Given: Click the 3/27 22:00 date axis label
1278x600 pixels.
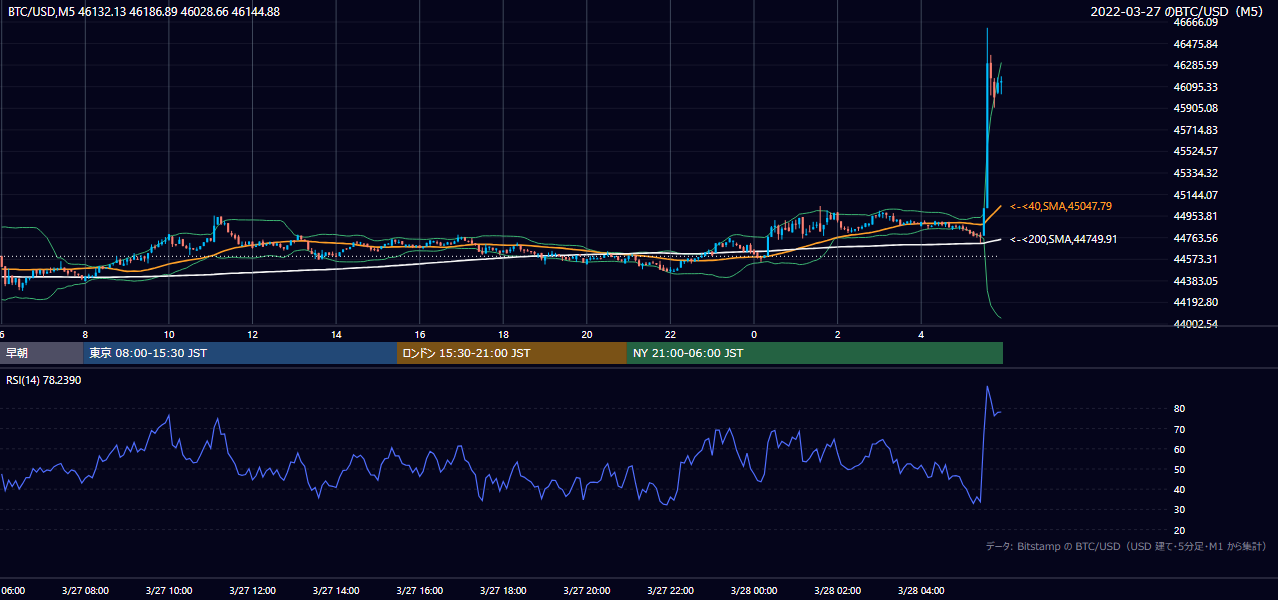Looking at the screenshot, I should click(x=670, y=591).
